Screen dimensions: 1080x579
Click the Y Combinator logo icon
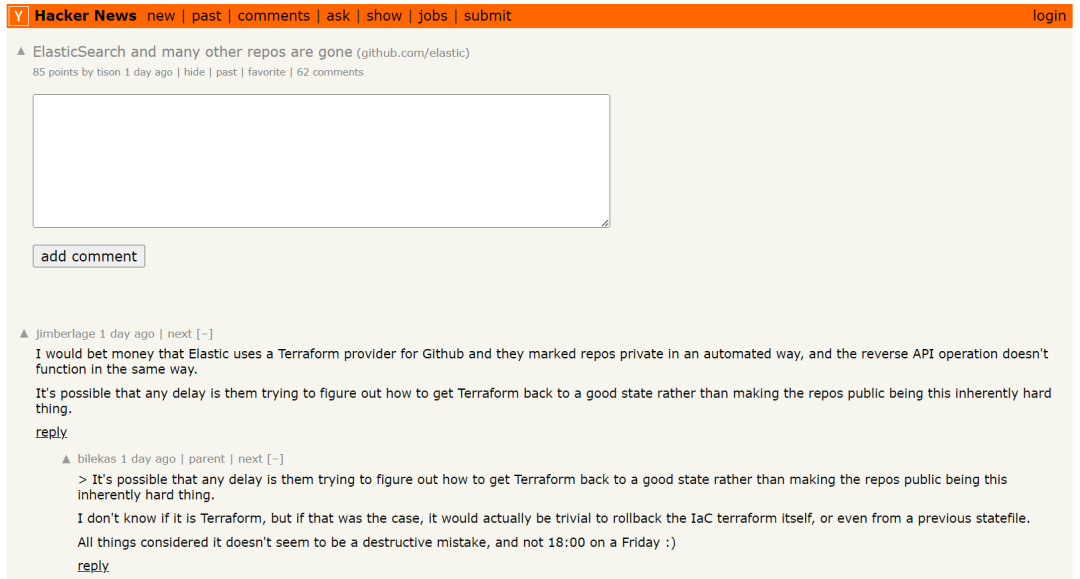tap(19, 16)
